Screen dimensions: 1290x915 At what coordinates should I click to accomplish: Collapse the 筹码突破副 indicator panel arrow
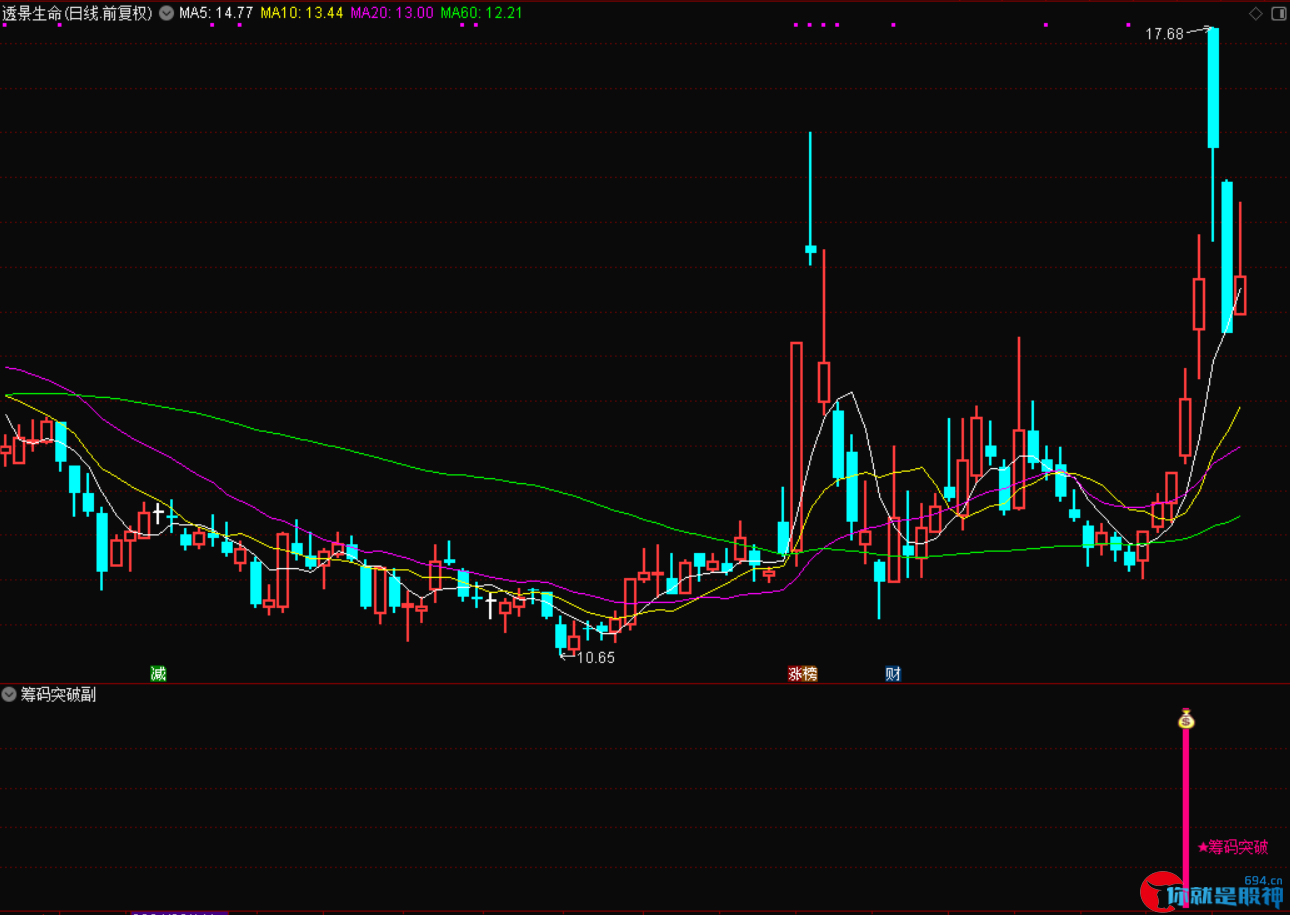[x=10, y=694]
